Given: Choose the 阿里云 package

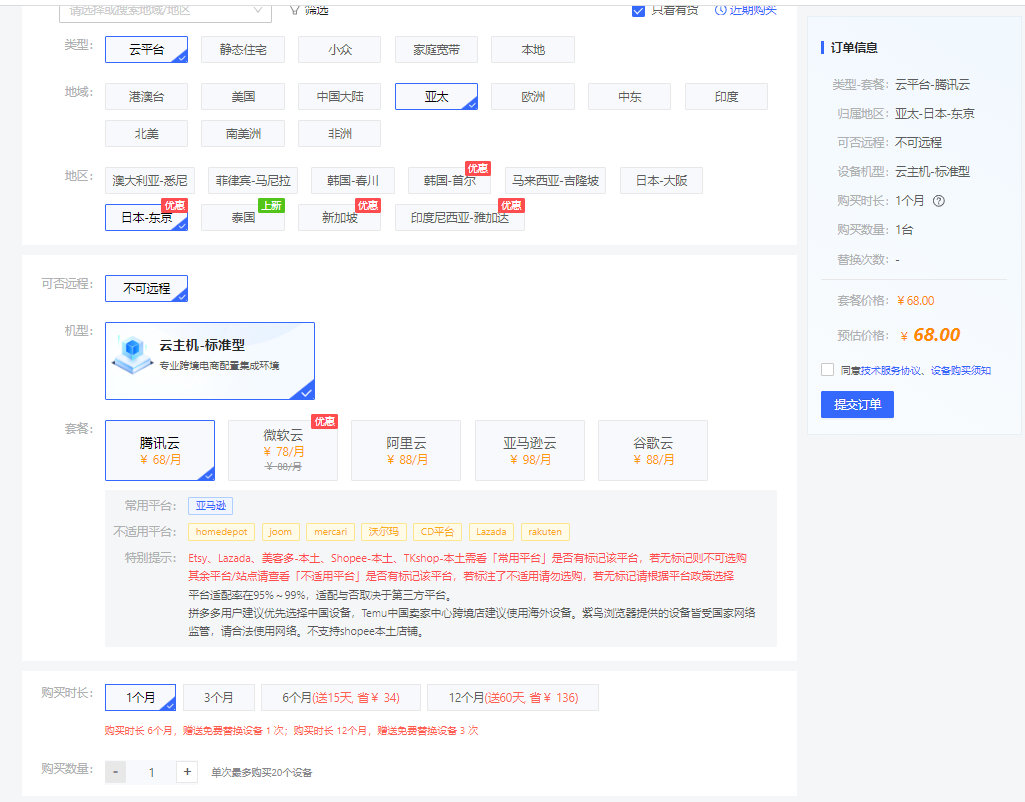Looking at the screenshot, I should 406,450.
